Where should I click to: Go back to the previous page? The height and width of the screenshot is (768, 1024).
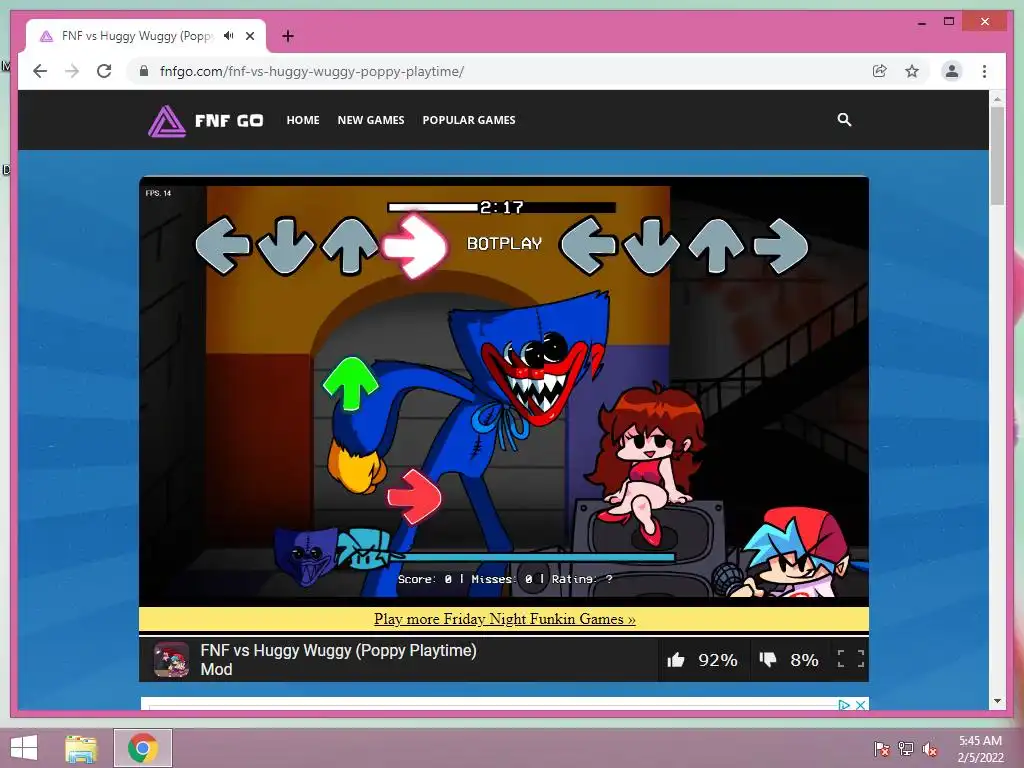click(40, 71)
